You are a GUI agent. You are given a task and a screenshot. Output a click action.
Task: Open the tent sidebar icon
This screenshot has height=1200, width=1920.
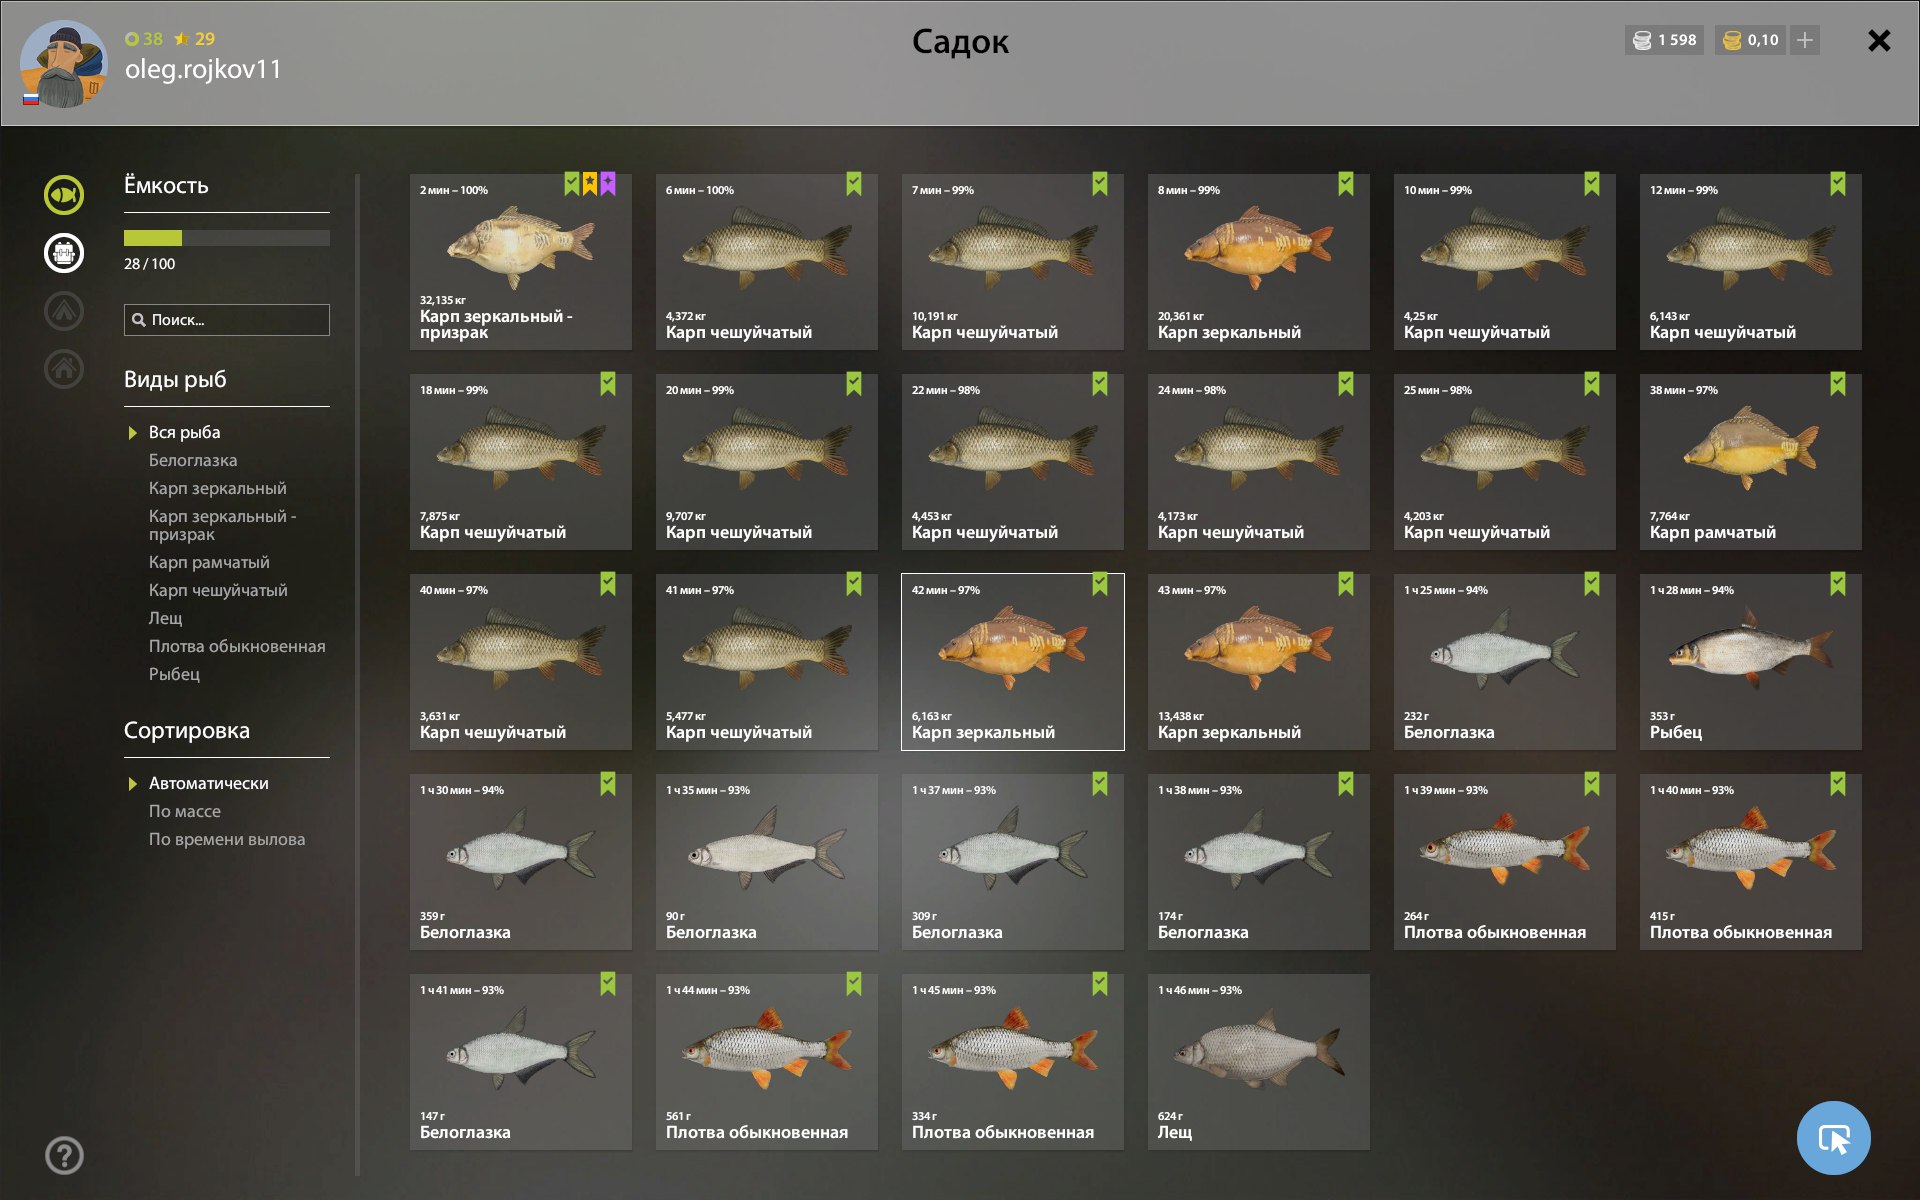coord(64,311)
